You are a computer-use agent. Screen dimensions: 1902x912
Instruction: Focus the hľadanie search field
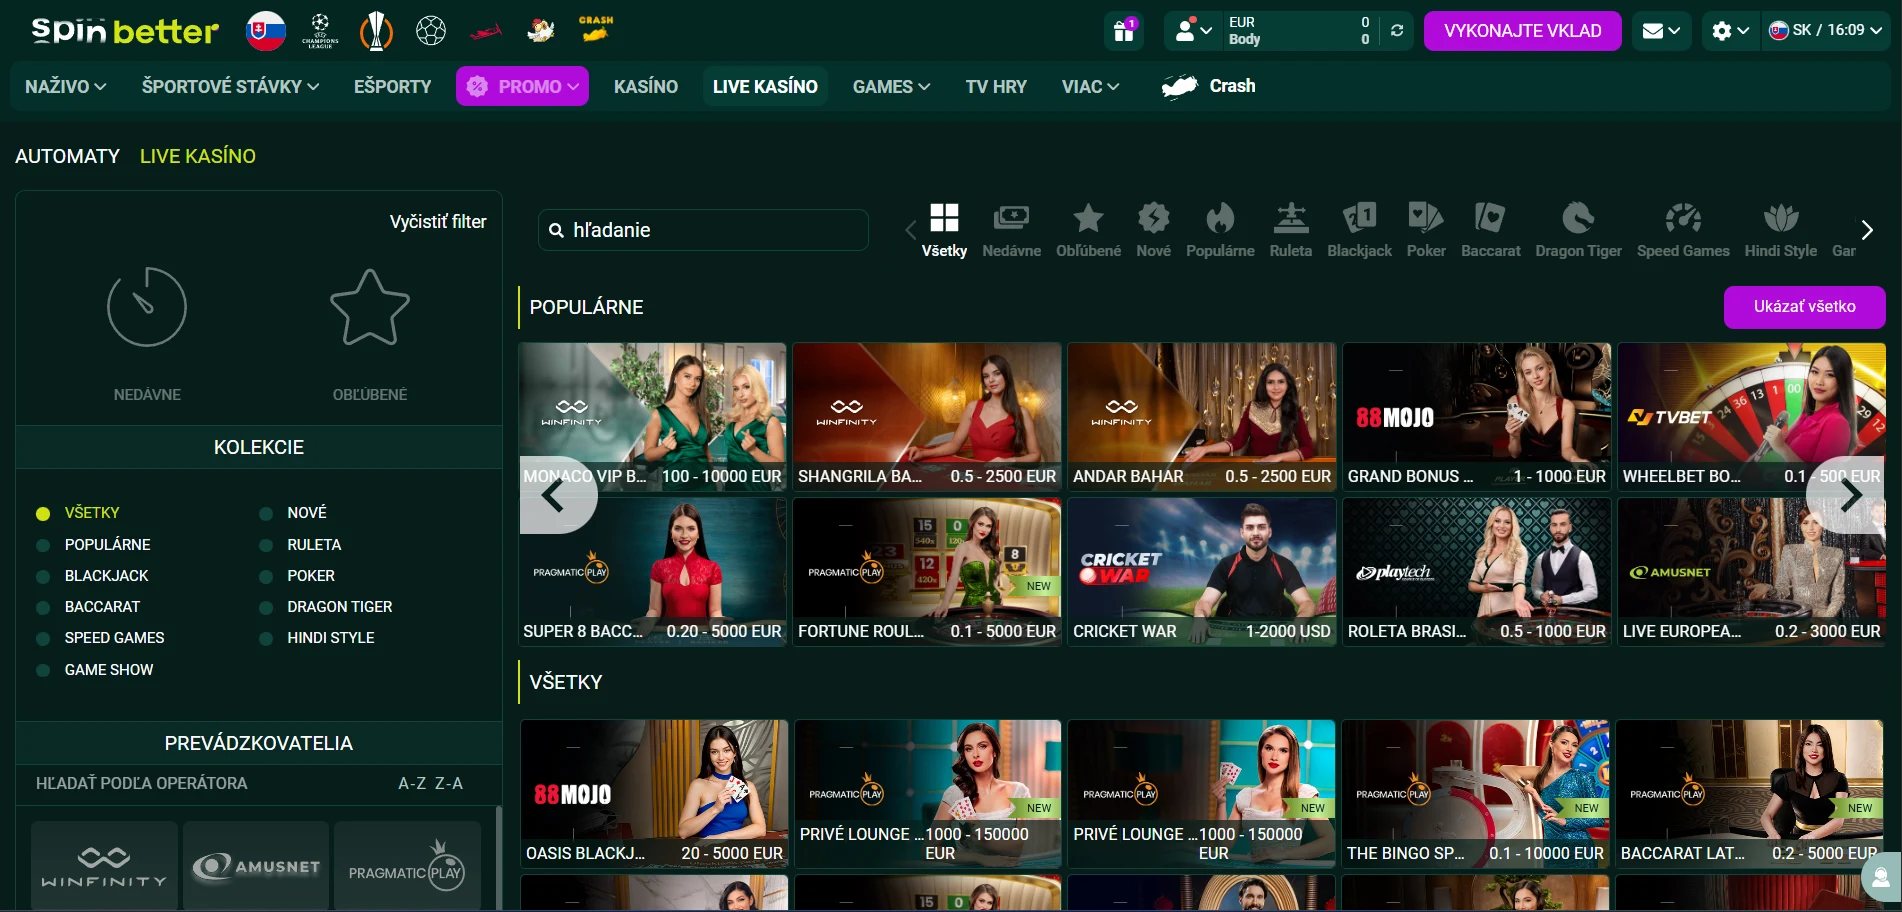tap(703, 230)
